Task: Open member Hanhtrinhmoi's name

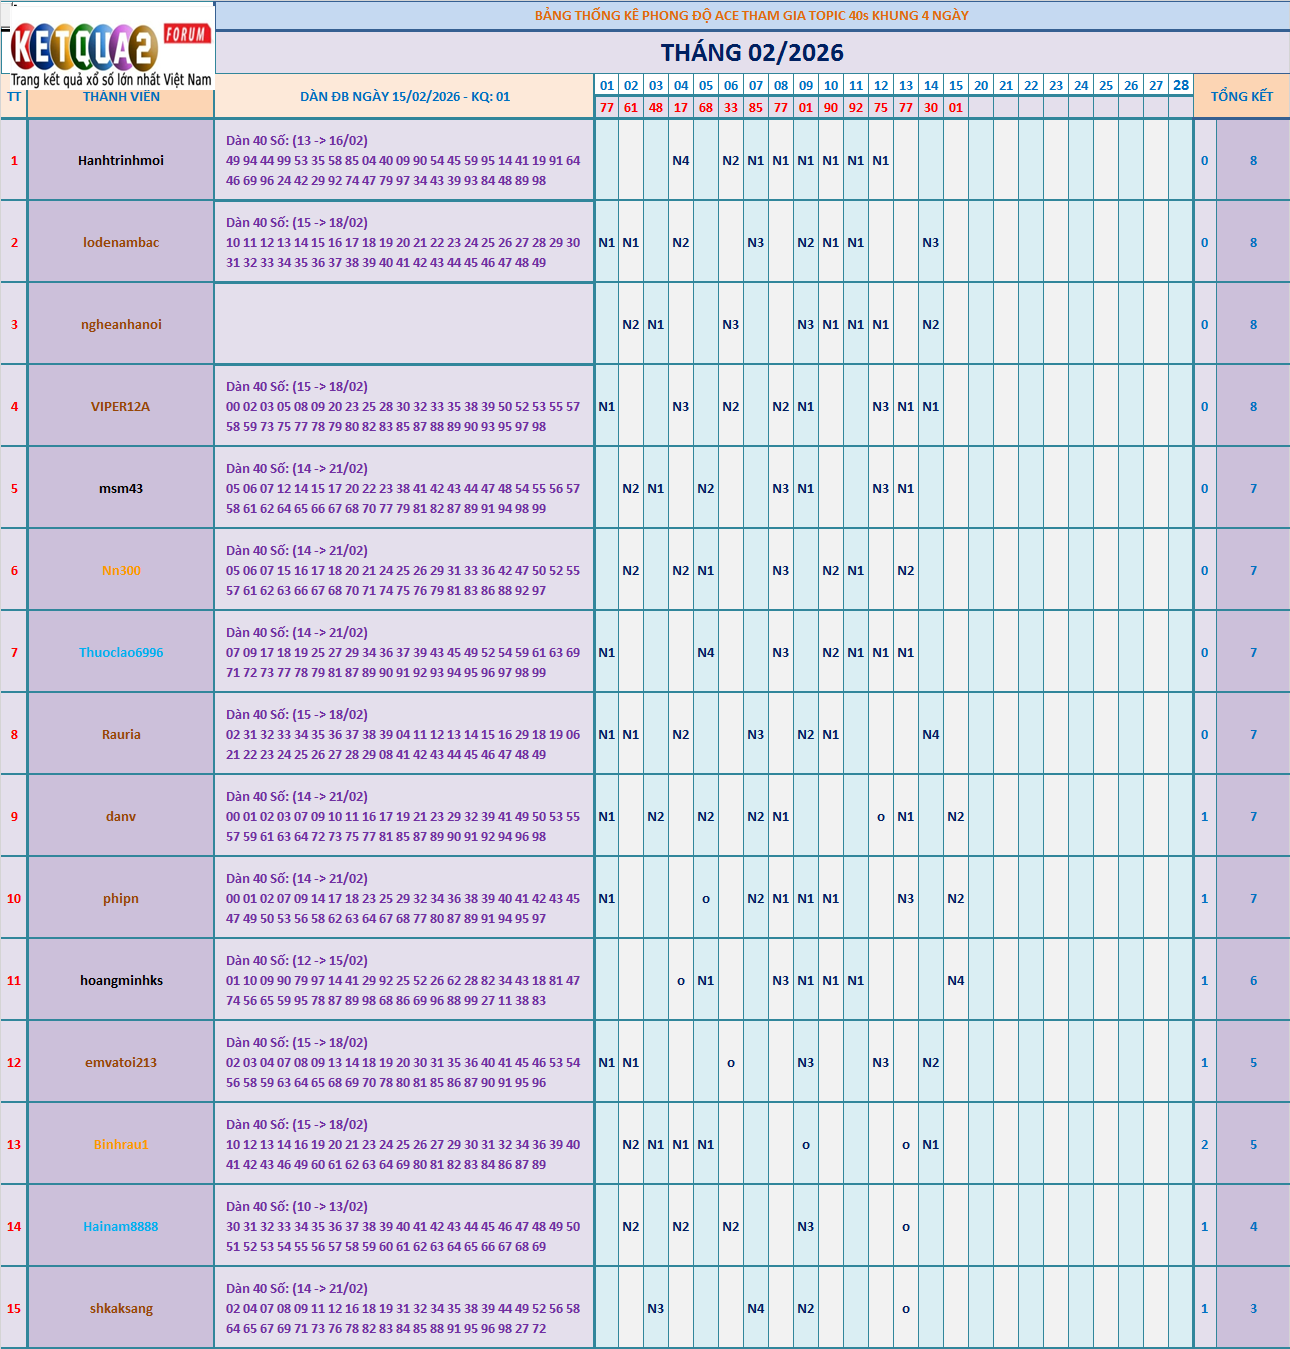Action: click(x=121, y=161)
